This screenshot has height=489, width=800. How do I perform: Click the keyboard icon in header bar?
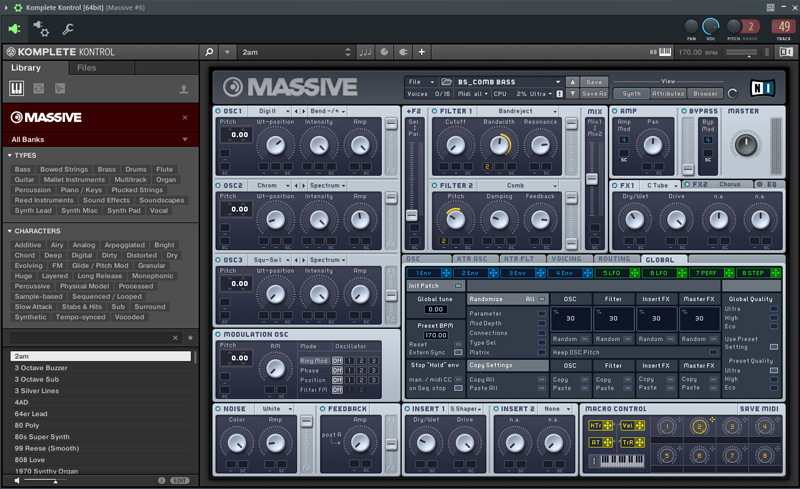click(665, 52)
